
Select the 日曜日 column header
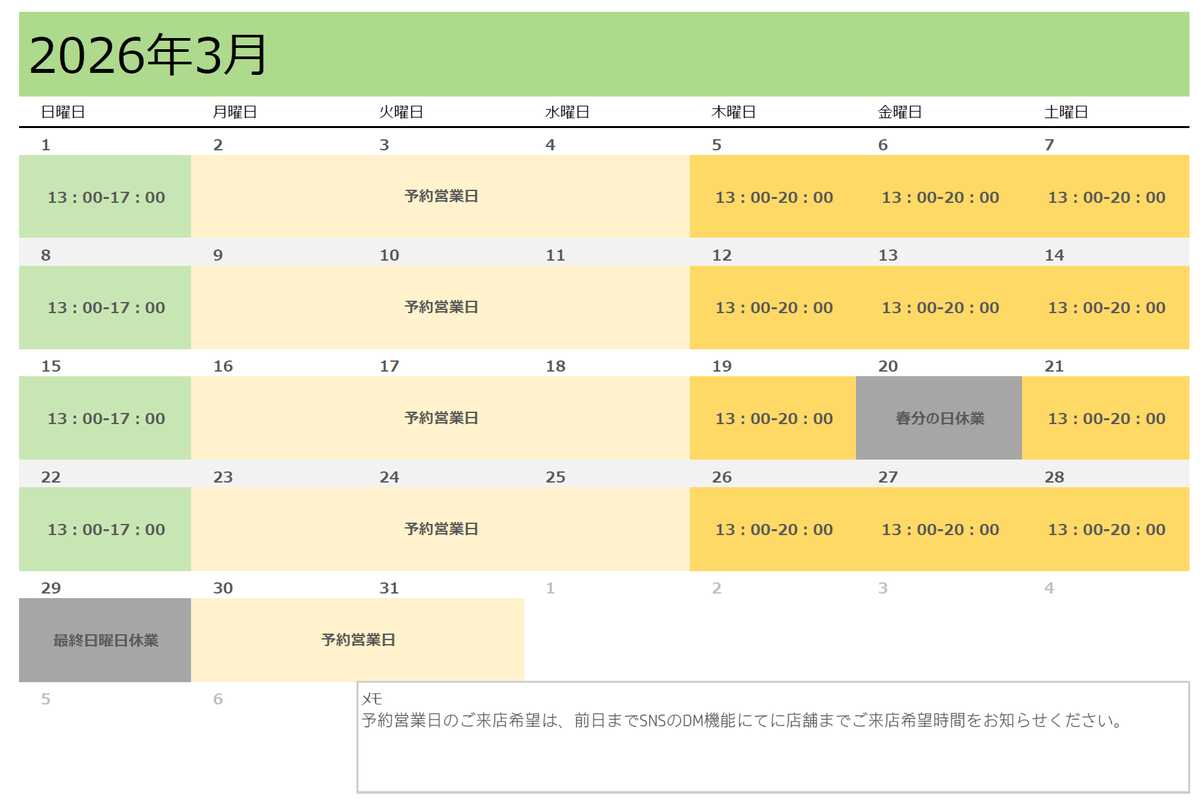63,112
